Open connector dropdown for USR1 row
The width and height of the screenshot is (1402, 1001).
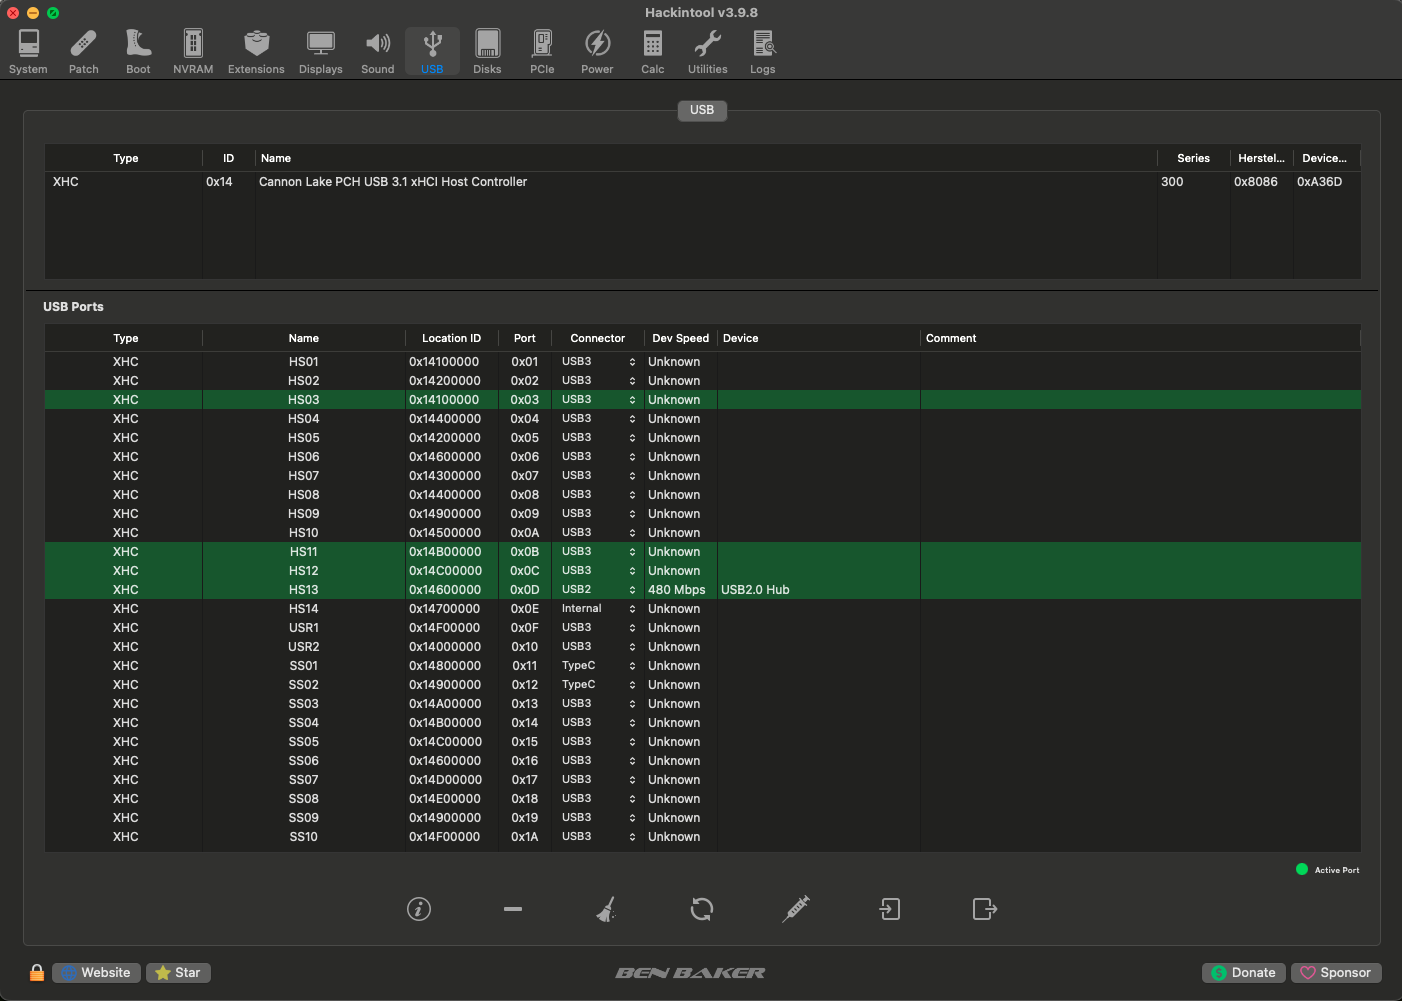599,628
